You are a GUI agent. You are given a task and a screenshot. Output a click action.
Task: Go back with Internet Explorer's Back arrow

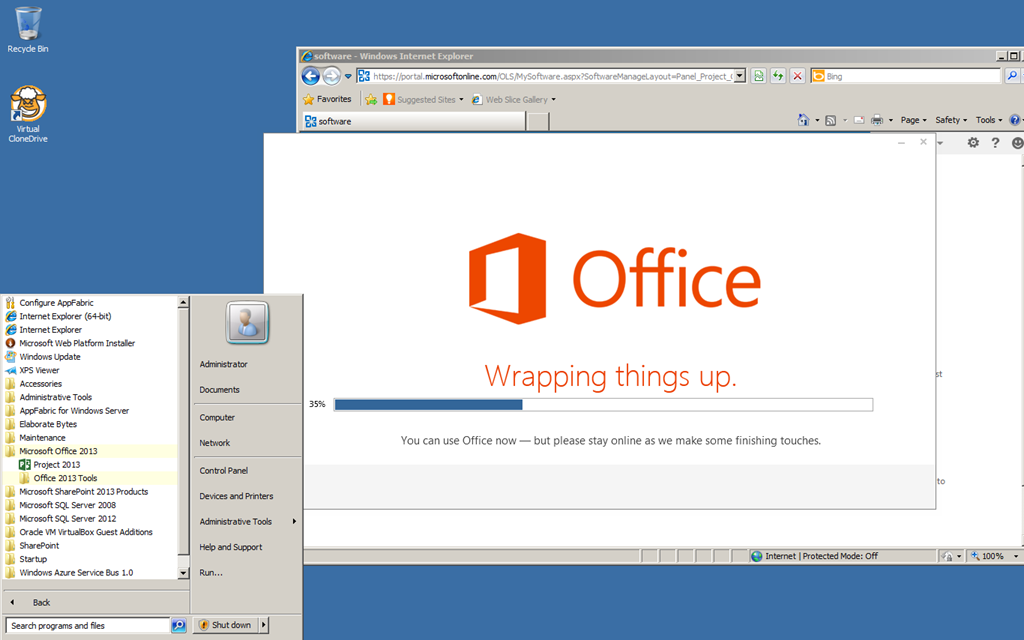pos(311,76)
